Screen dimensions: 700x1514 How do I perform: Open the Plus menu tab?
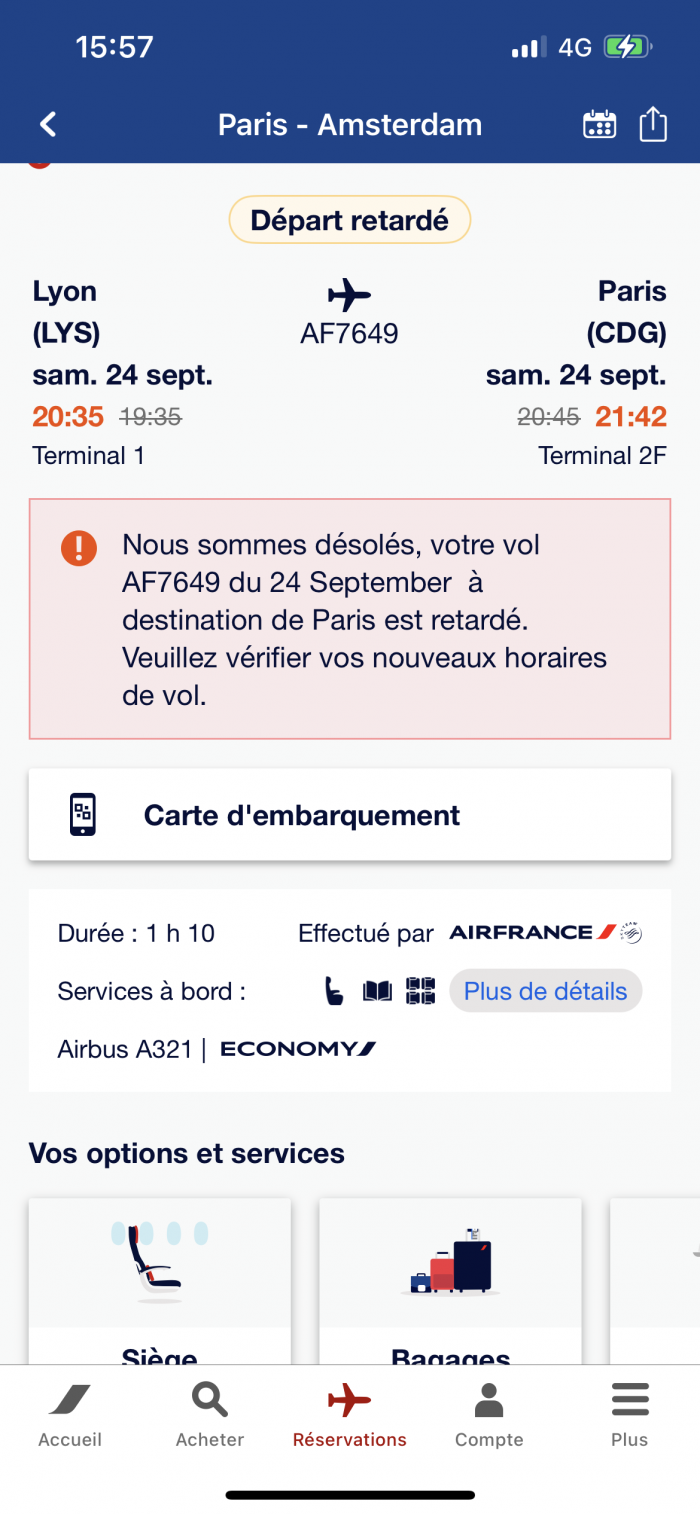point(630,1416)
